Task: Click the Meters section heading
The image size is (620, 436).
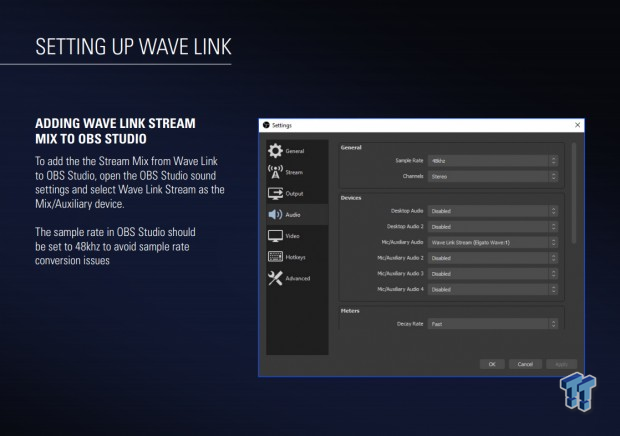Action: (x=350, y=311)
